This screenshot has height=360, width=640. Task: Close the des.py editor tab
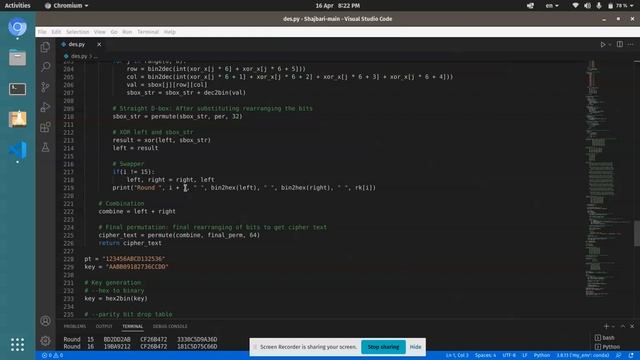click(x=99, y=44)
